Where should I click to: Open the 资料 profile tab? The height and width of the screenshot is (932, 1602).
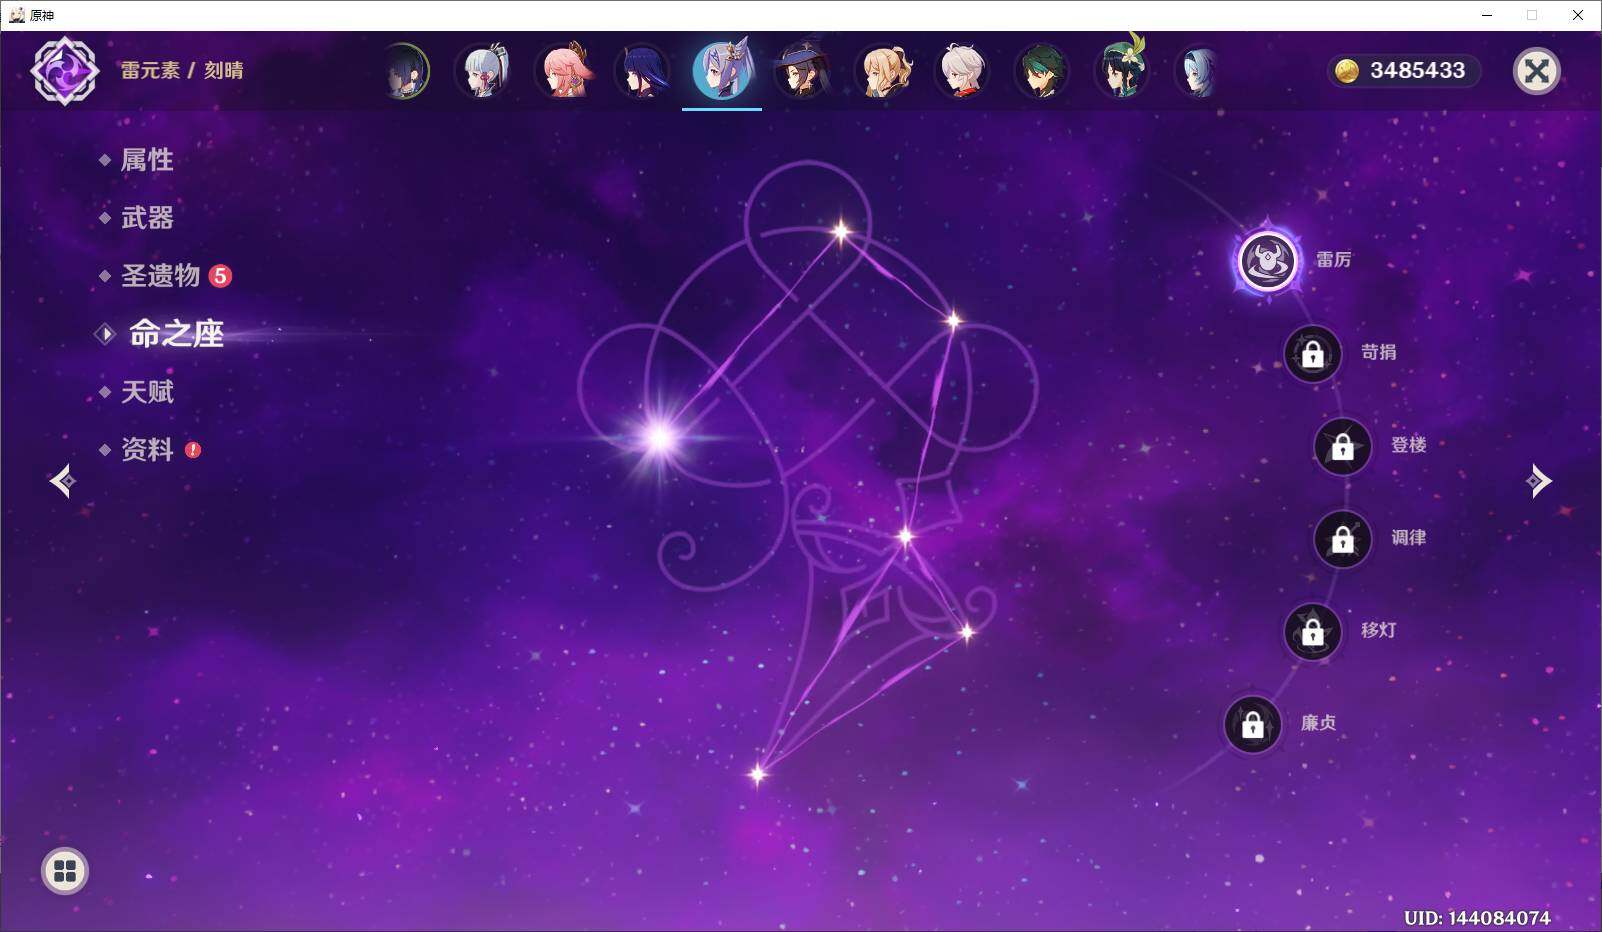(147, 450)
